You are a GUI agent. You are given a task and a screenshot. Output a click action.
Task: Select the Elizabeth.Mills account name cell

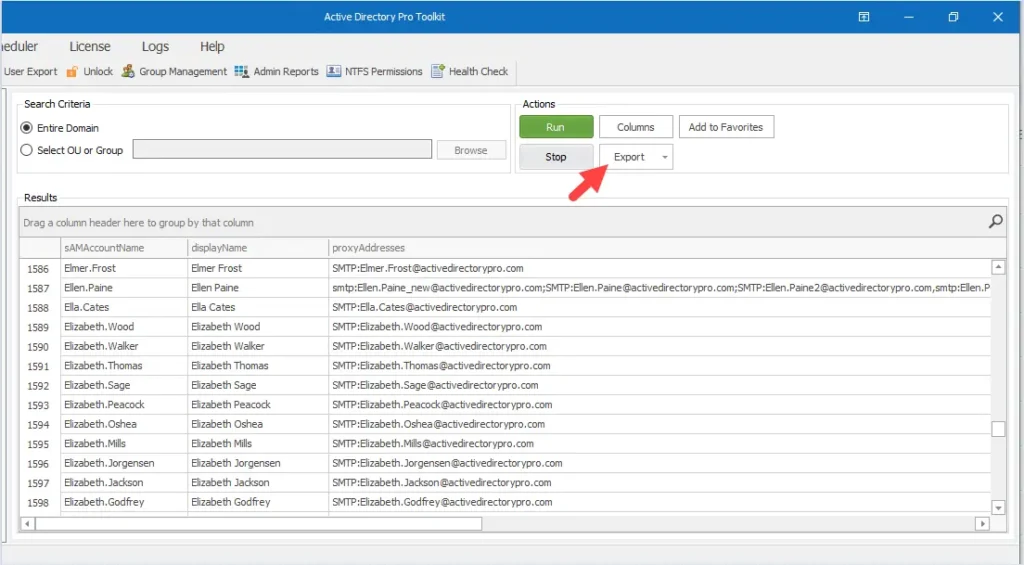tap(124, 444)
